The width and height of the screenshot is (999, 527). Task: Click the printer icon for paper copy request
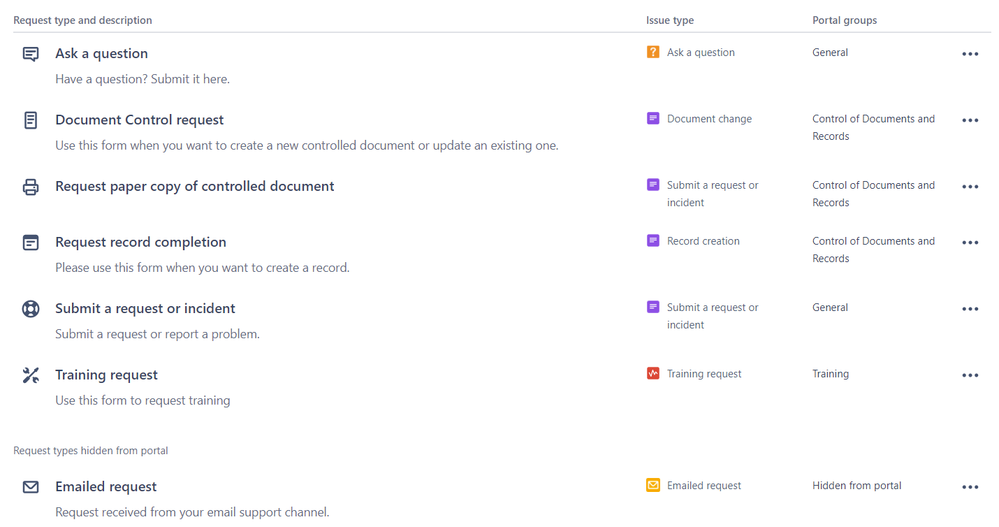(31, 187)
